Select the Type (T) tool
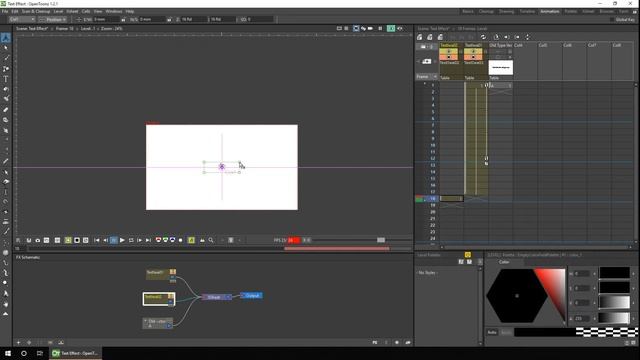The height and width of the screenshot is (360, 640). pyautogui.click(x=6, y=79)
